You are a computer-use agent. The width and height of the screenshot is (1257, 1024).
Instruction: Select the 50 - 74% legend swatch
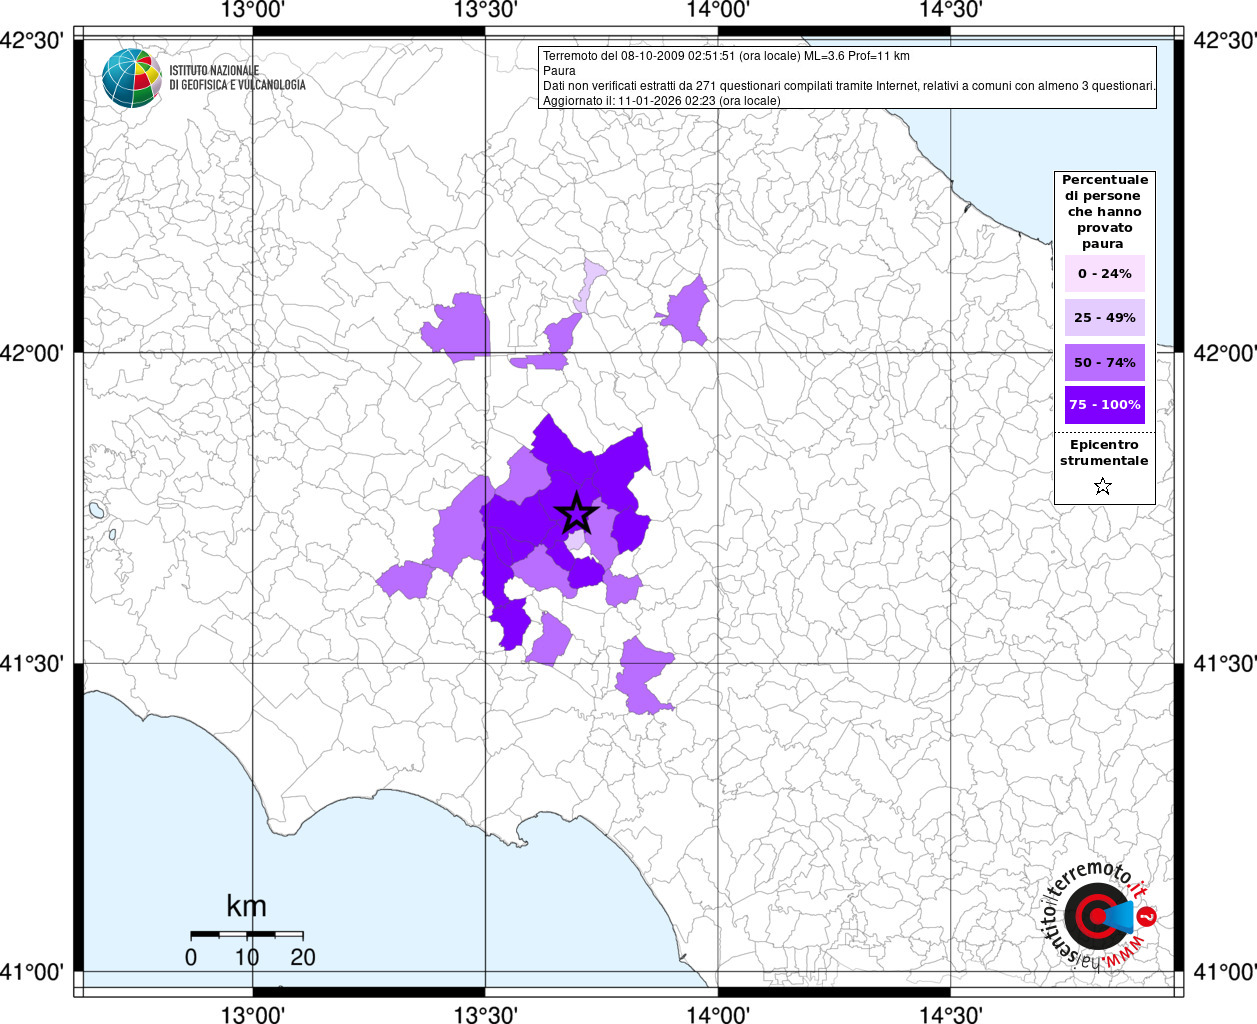[x=1105, y=362]
